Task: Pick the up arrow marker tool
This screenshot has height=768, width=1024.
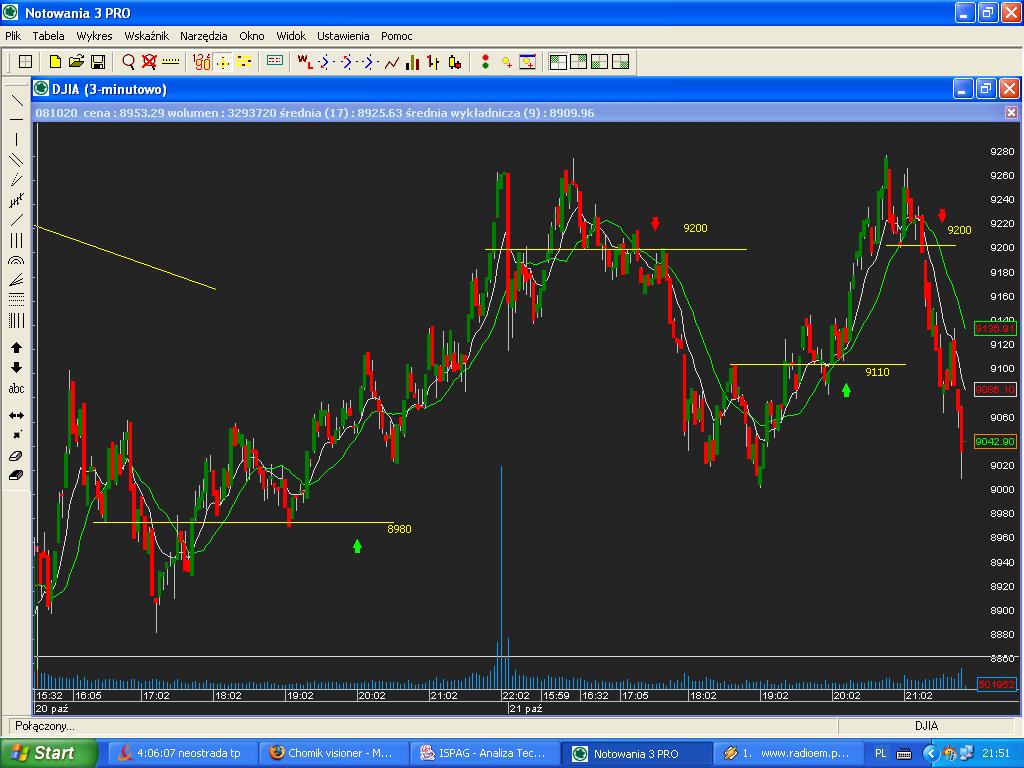Action: click(16, 348)
